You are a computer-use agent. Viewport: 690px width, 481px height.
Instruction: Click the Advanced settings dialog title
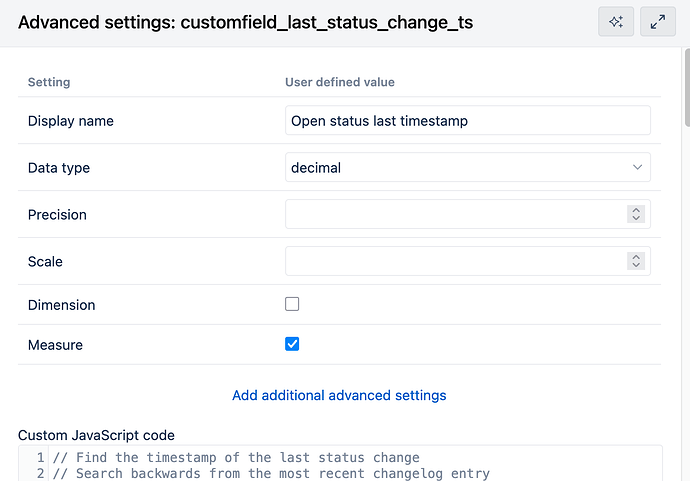pyautogui.click(x=245, y=22)
